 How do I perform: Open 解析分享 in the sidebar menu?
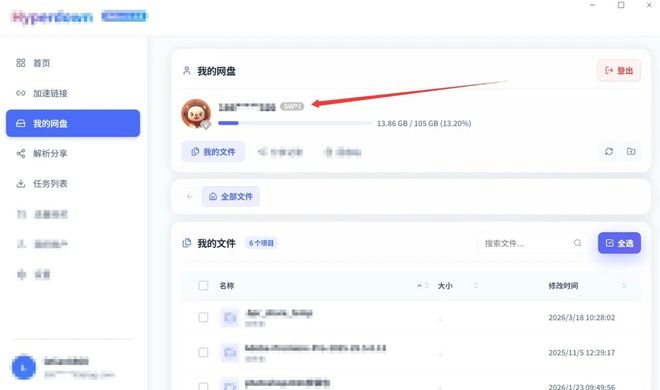[x=73, y=154]
